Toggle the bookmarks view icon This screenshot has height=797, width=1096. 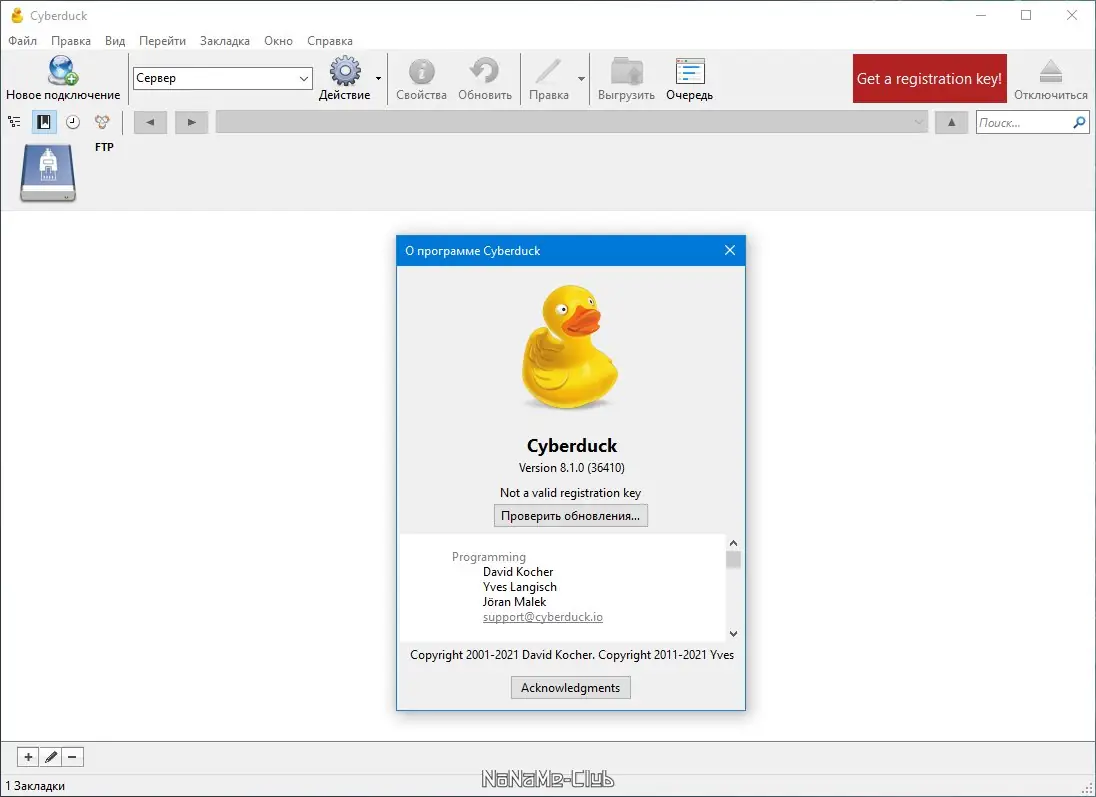pyautogui.click(x=44, y=122)
